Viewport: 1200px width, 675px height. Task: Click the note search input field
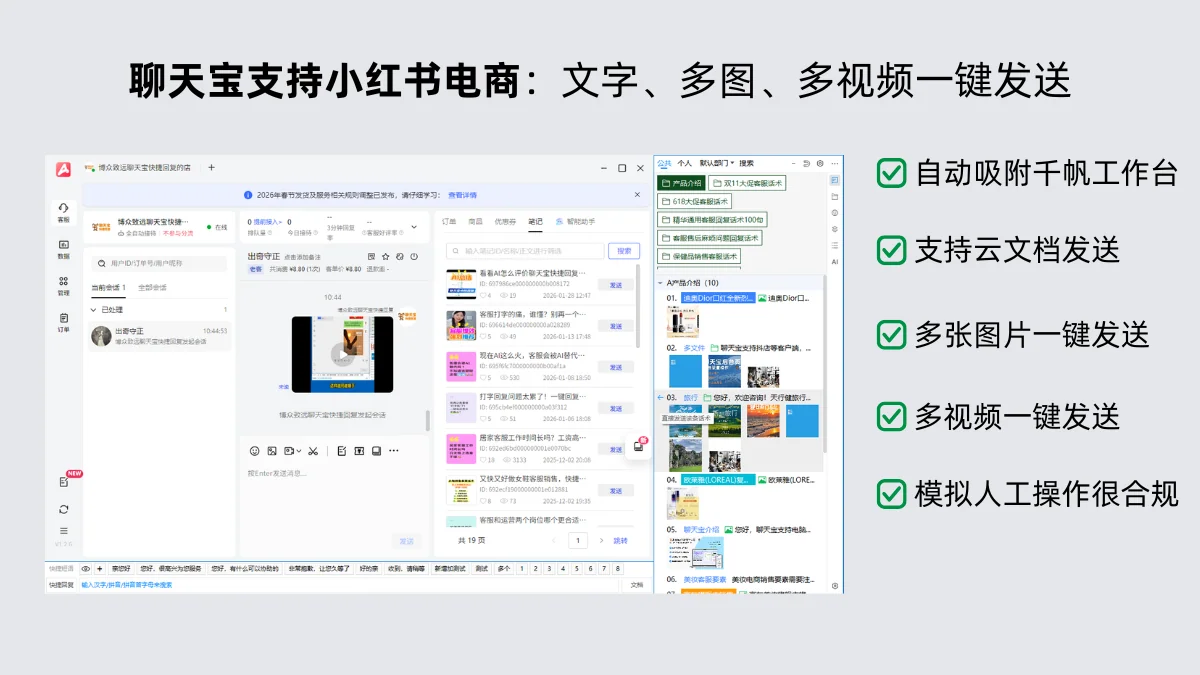525,251
